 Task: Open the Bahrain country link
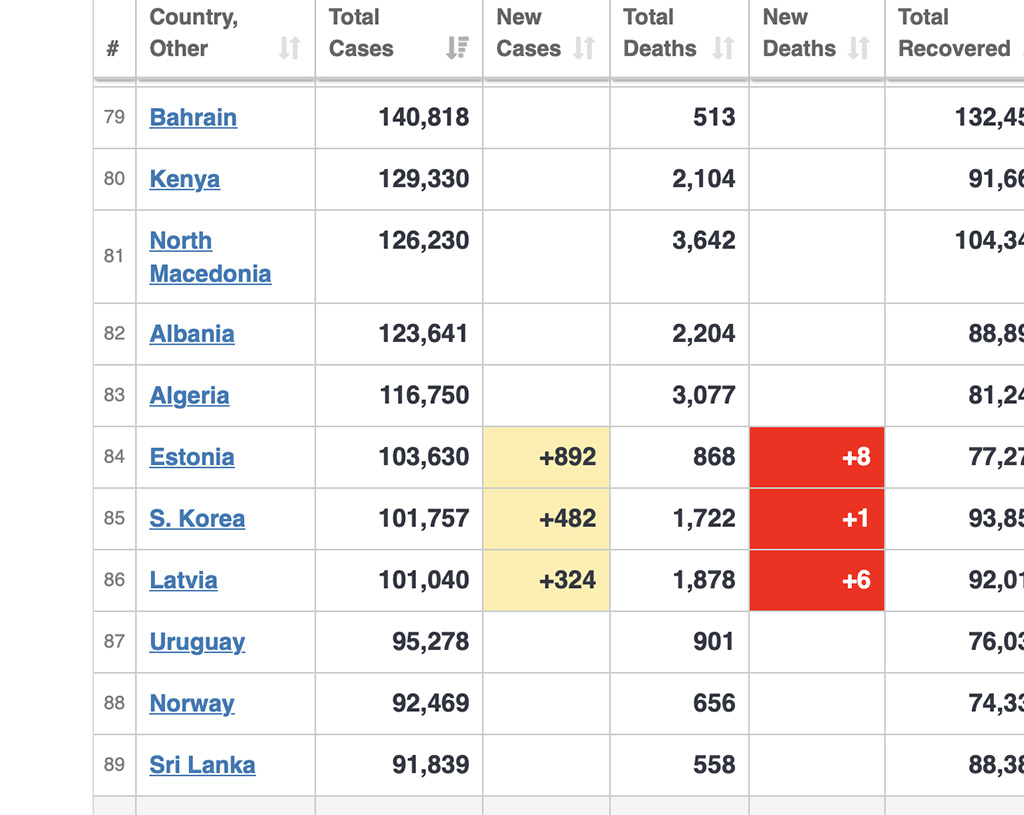click(193, 117)
